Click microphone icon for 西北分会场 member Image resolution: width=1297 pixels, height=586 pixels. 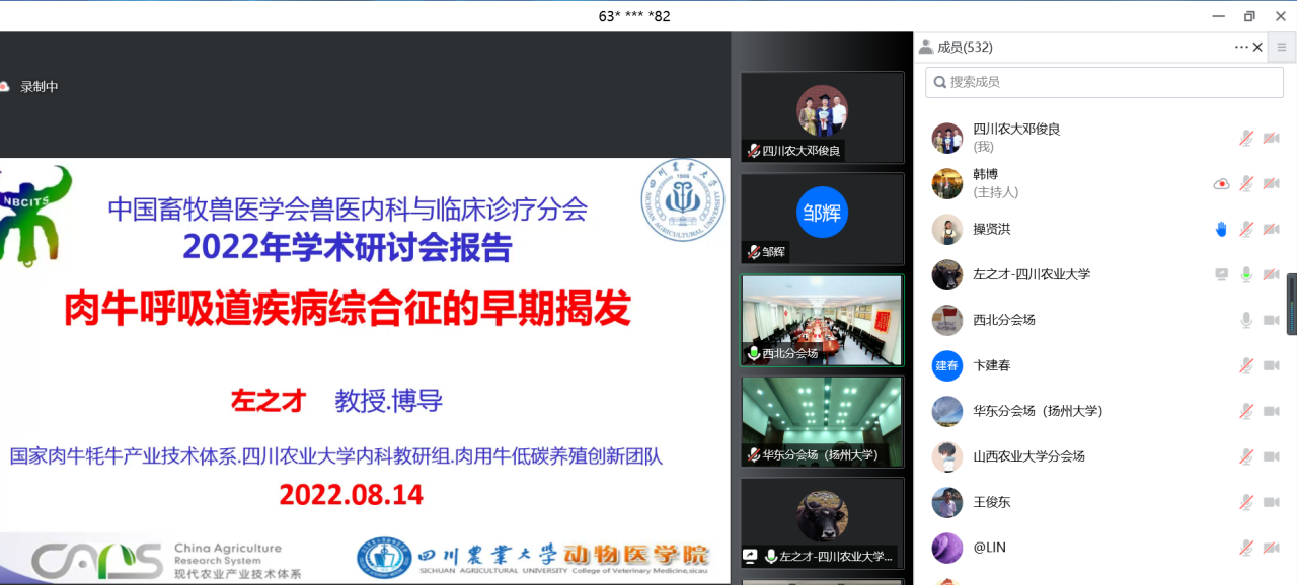coord(1246,320)
